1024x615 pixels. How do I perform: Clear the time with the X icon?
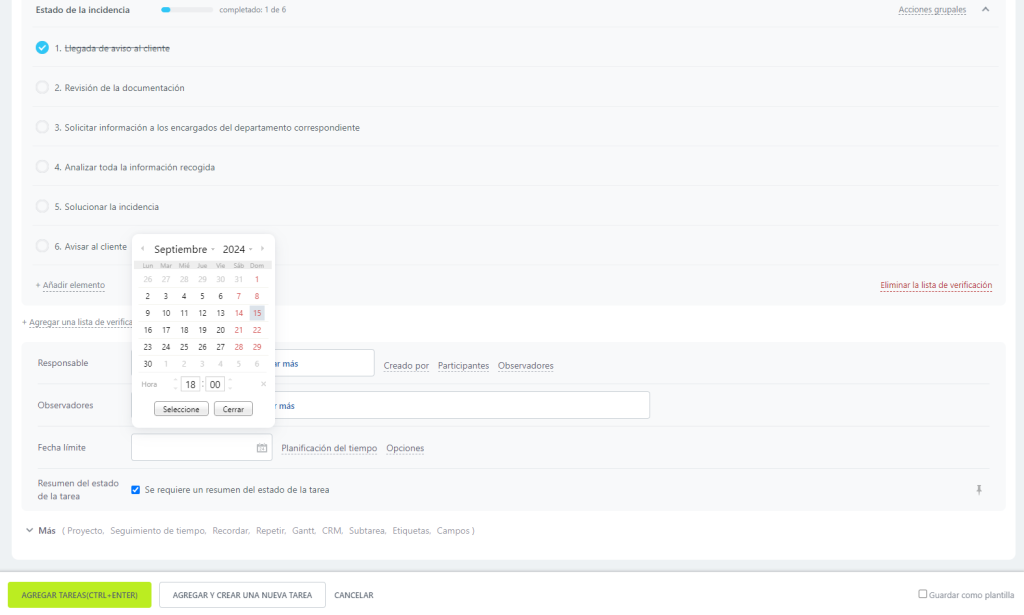point(263,384)
